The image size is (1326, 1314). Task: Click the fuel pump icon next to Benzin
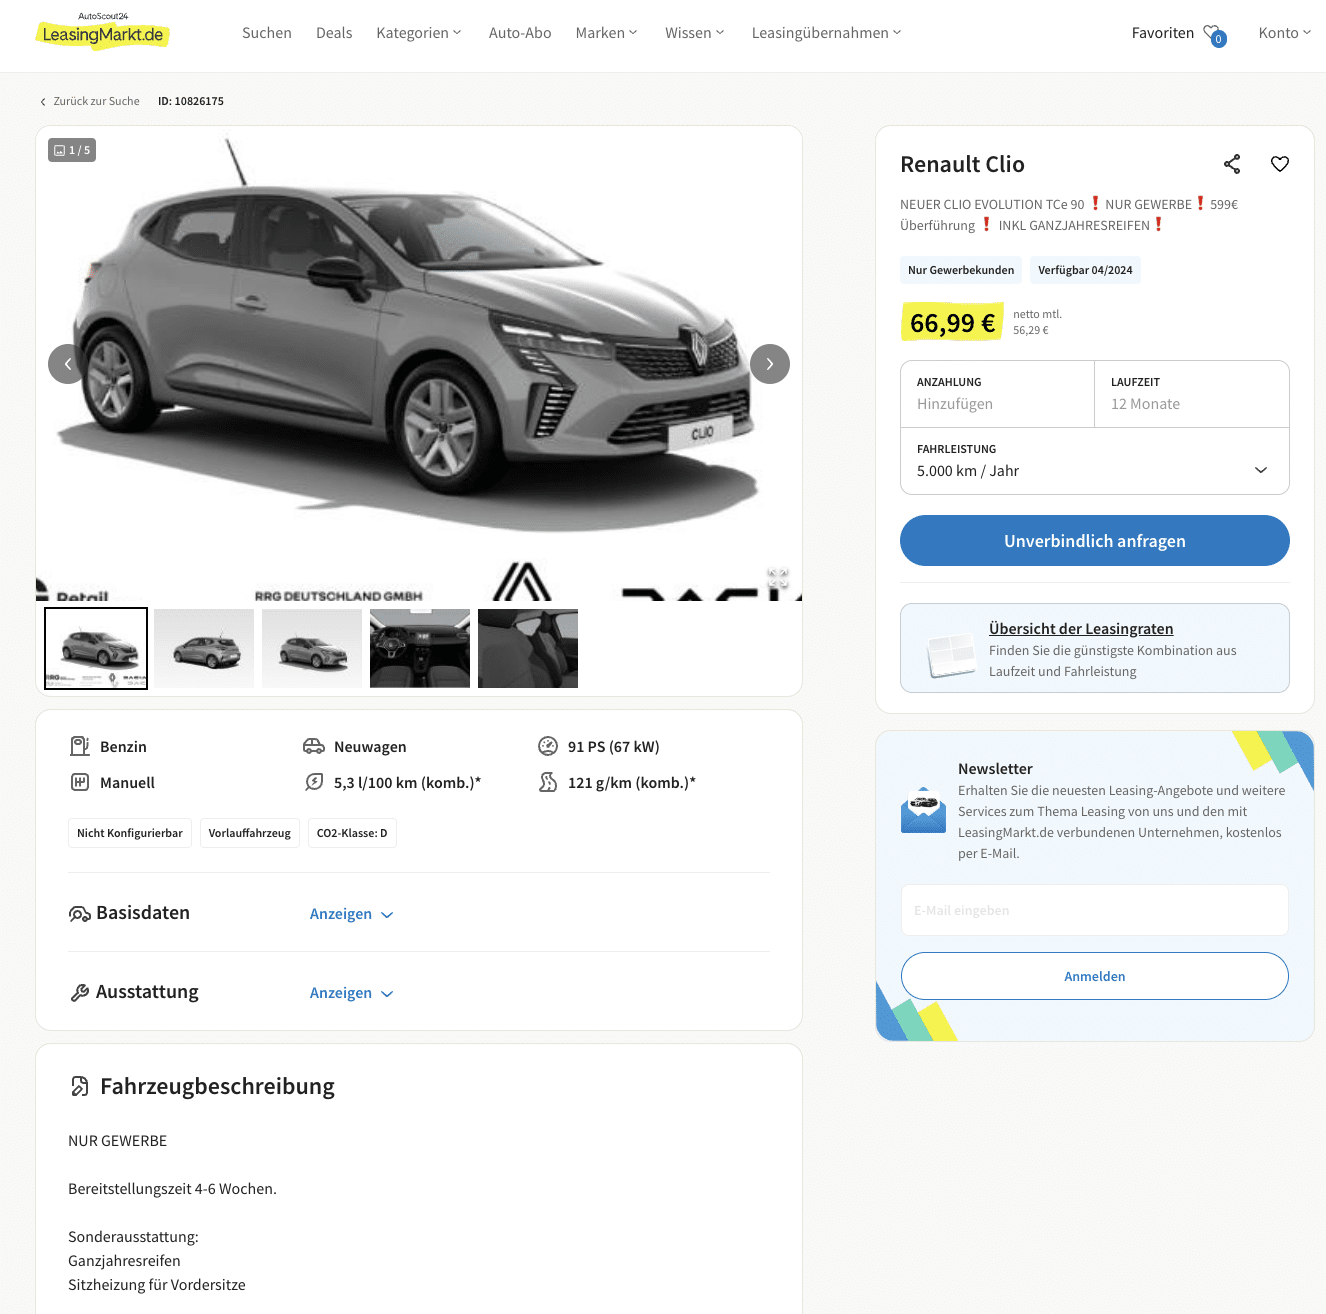coord(80,746)
